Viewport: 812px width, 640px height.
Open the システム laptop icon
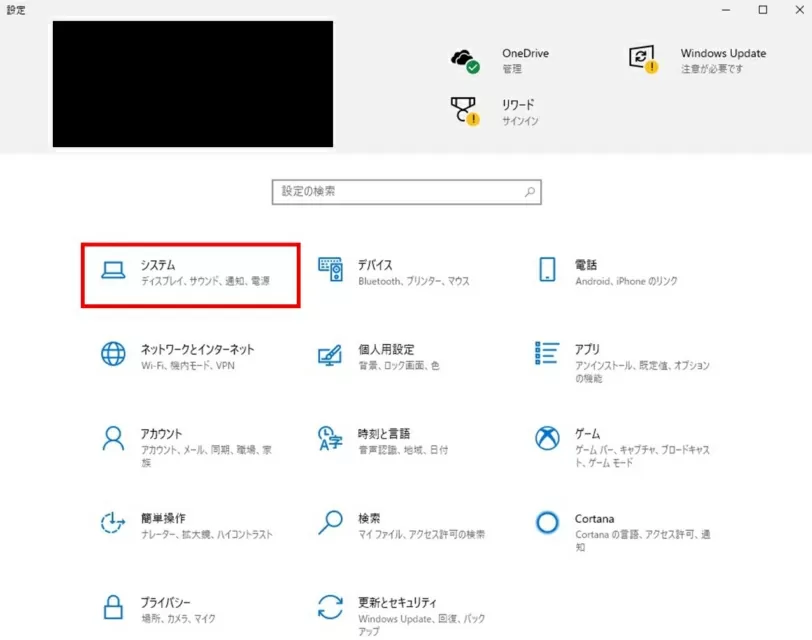pos(113,270)
